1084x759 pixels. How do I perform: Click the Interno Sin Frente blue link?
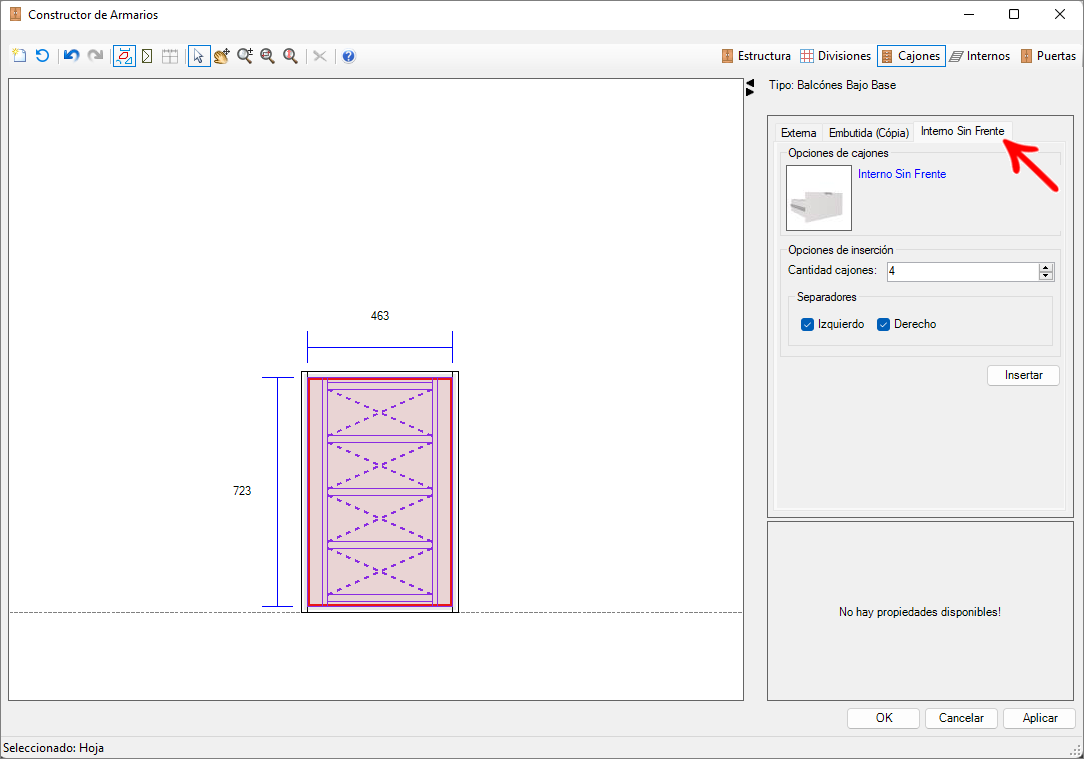pos(902,174)
